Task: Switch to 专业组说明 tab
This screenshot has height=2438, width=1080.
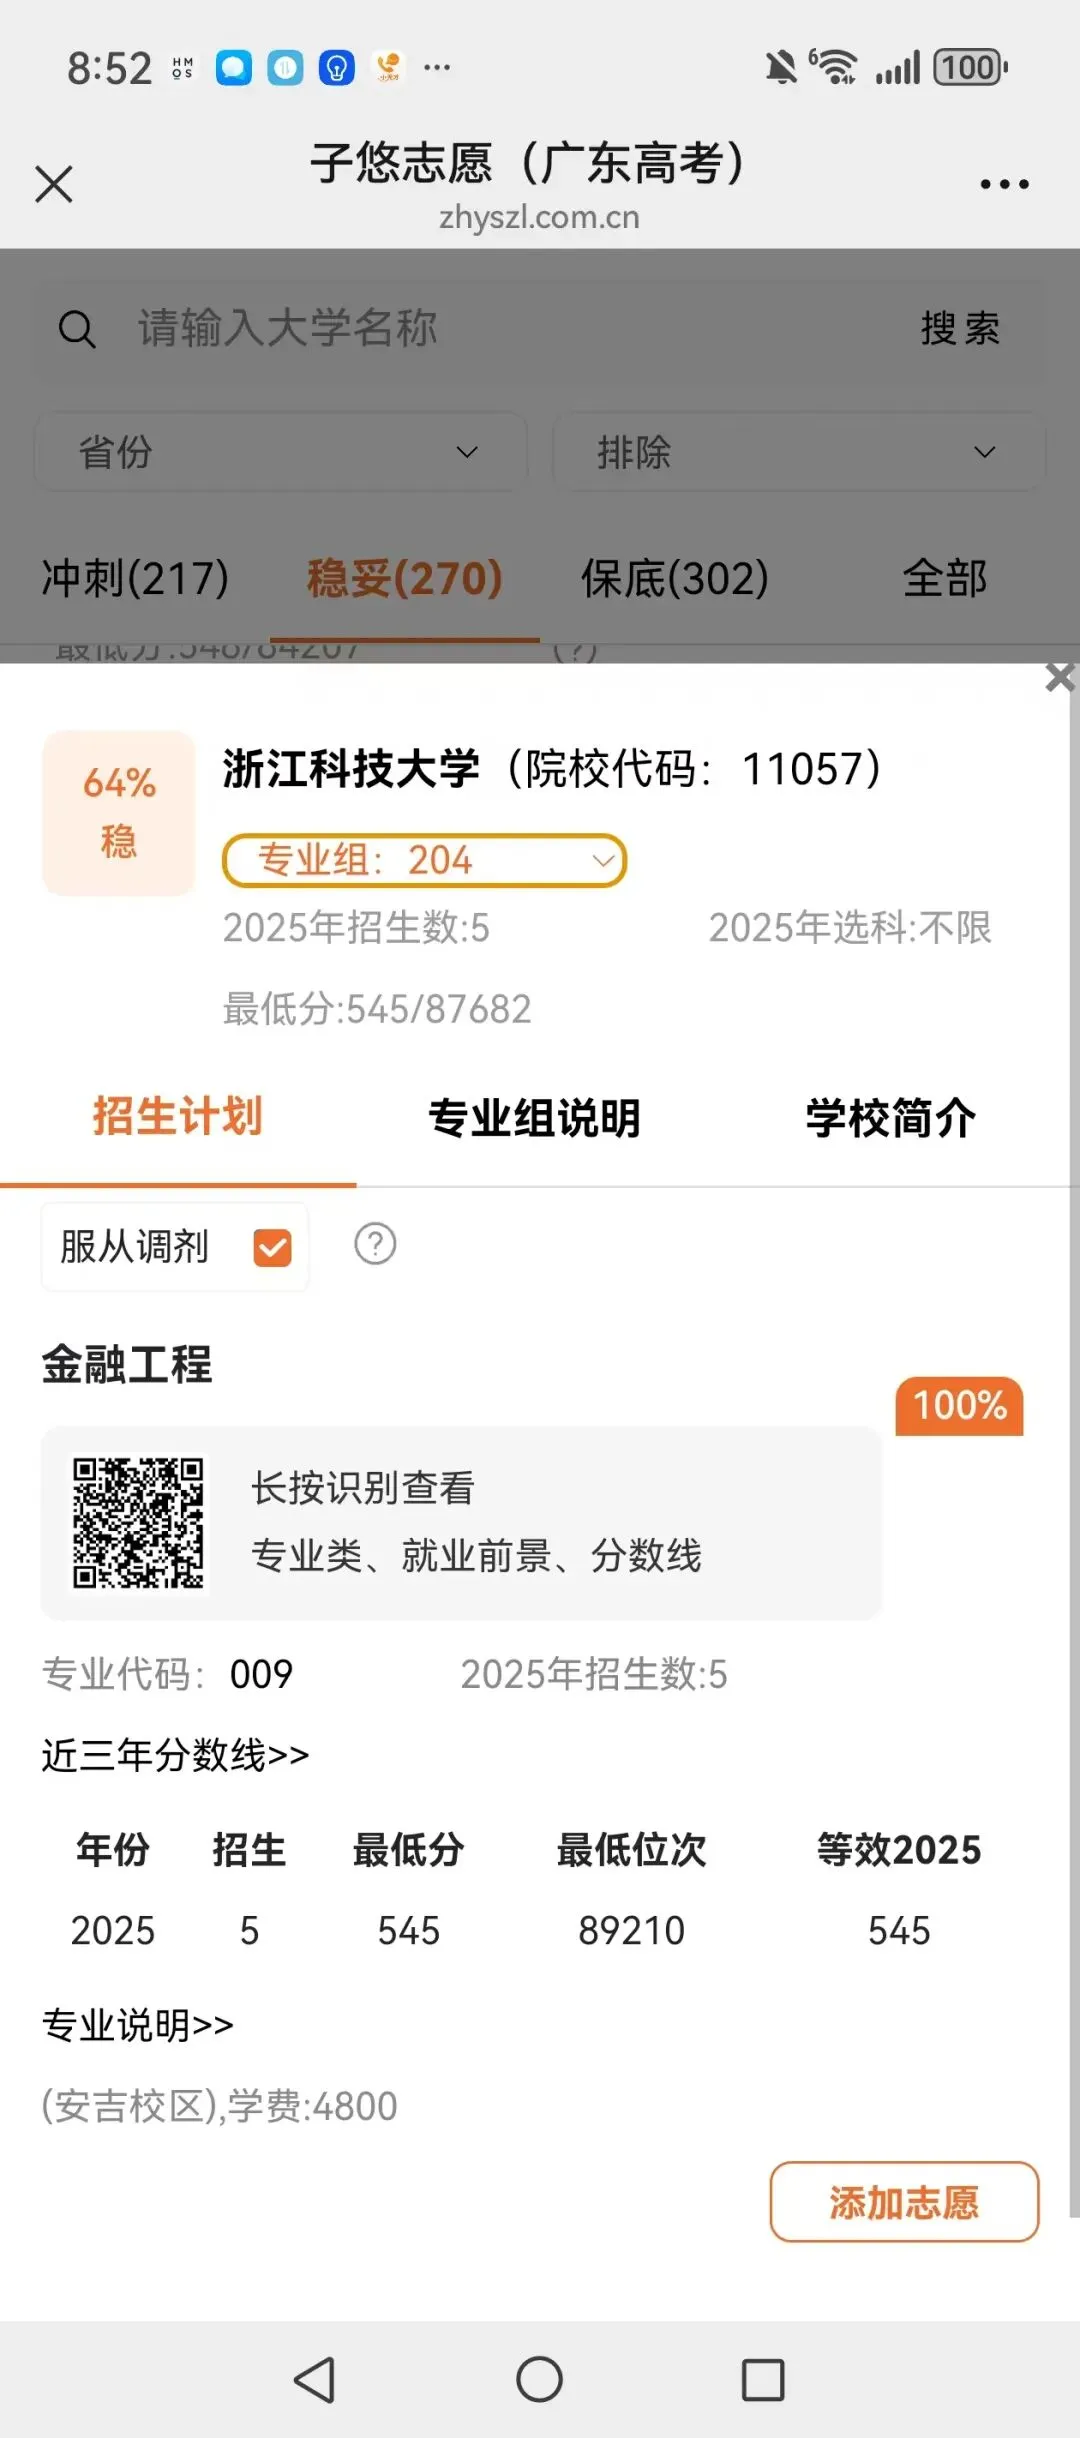Action: 534,1118
